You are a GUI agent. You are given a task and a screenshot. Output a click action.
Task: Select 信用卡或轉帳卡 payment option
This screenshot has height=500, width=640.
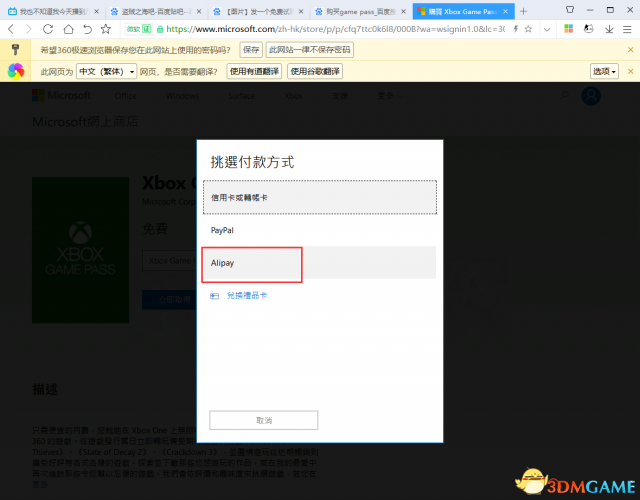click(x=320, y=198)
